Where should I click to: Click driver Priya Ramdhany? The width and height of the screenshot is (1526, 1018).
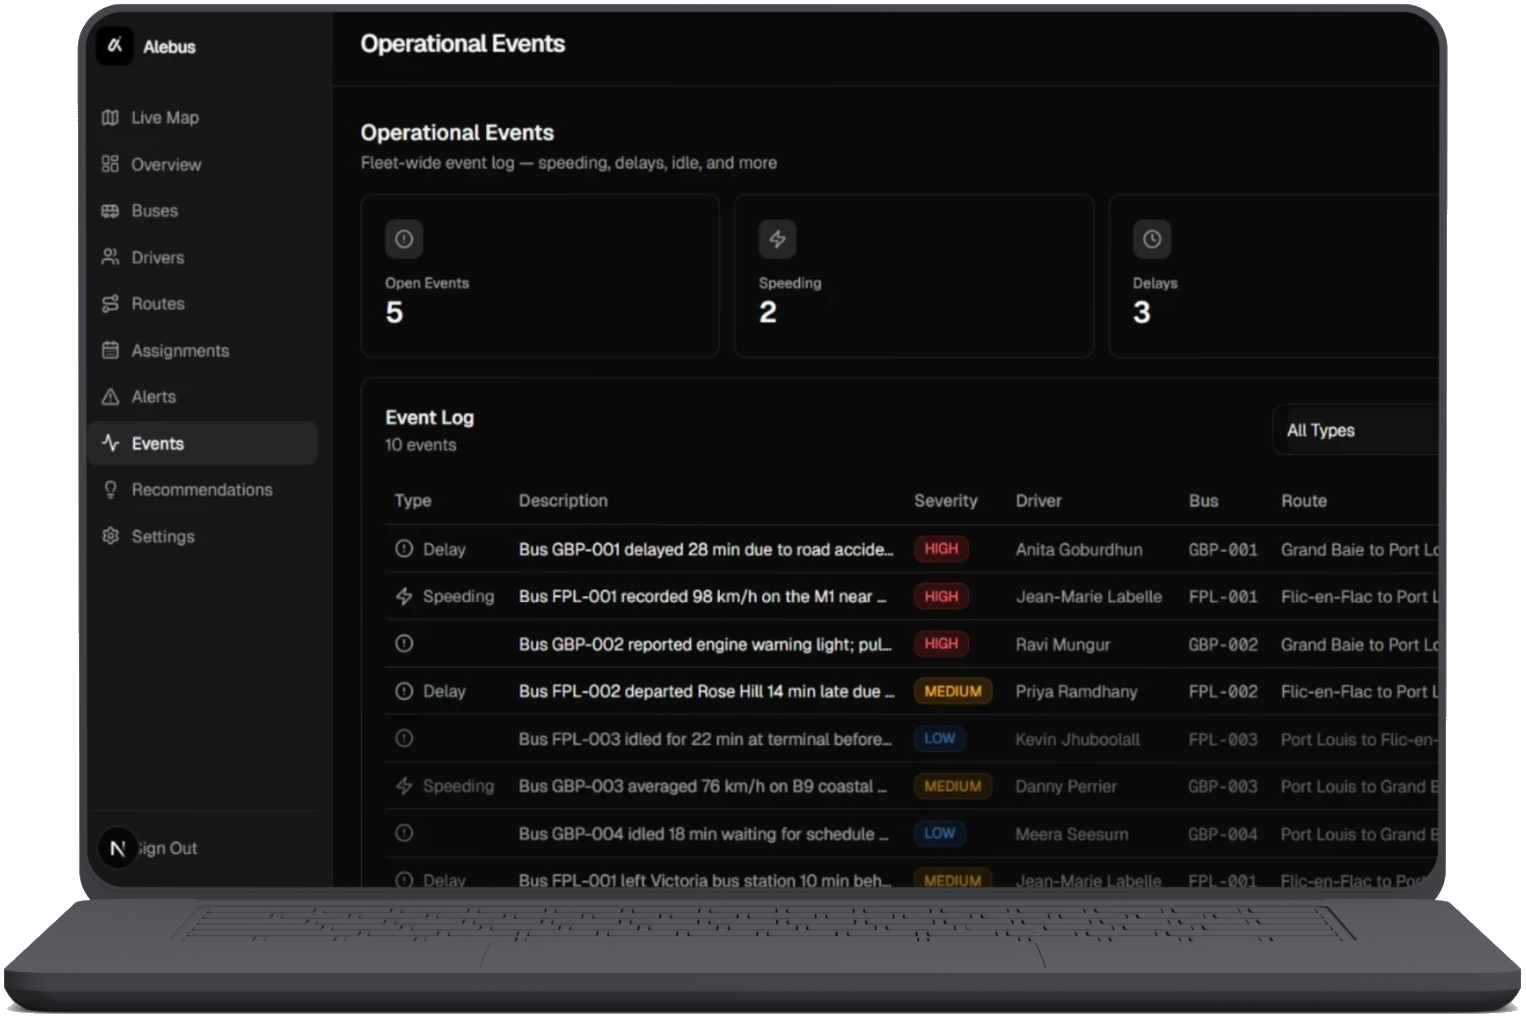1076,691
